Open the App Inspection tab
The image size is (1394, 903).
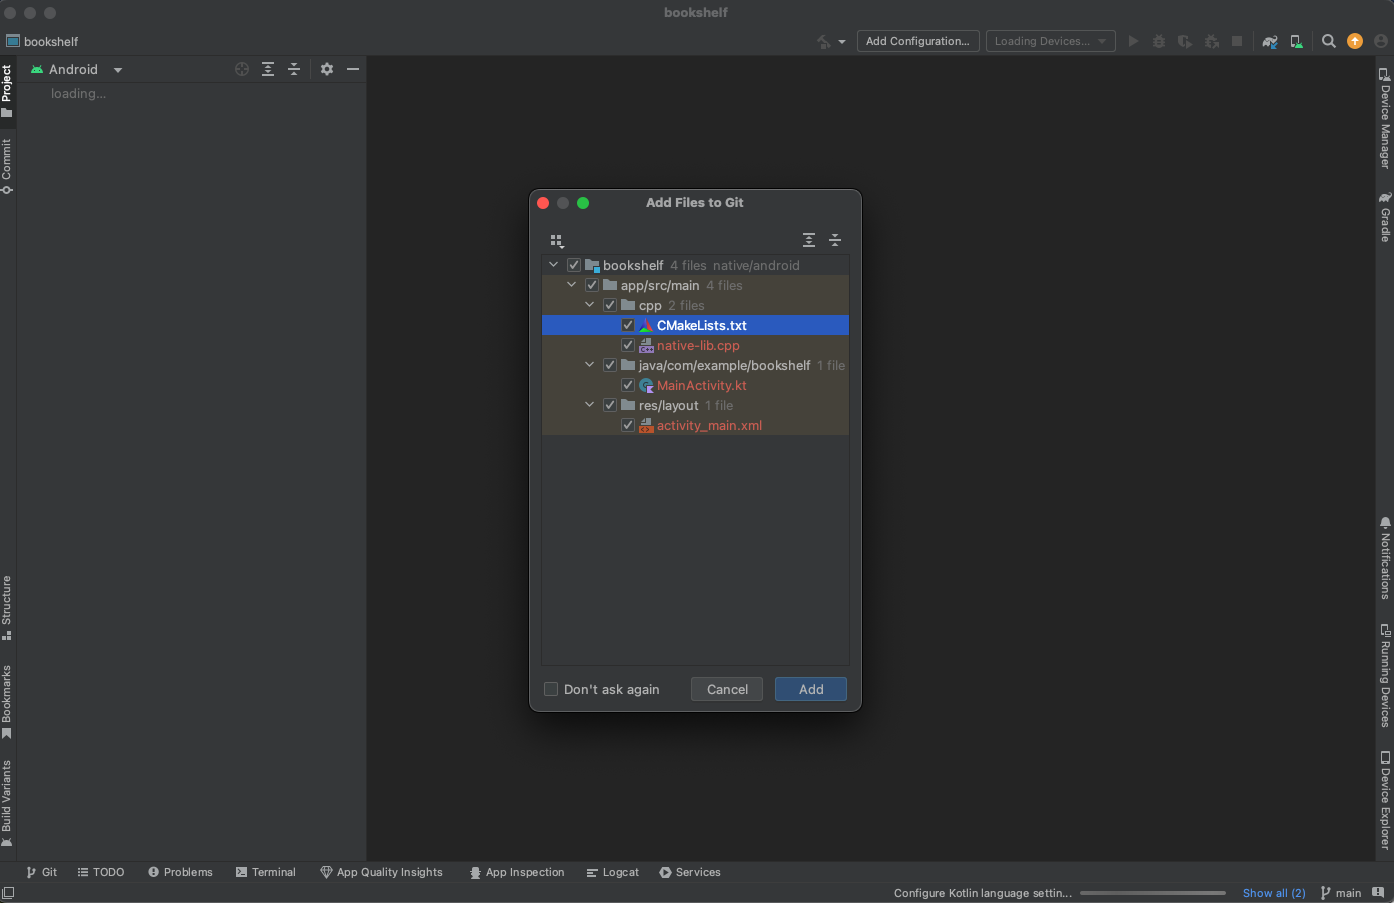click(517, 872)
